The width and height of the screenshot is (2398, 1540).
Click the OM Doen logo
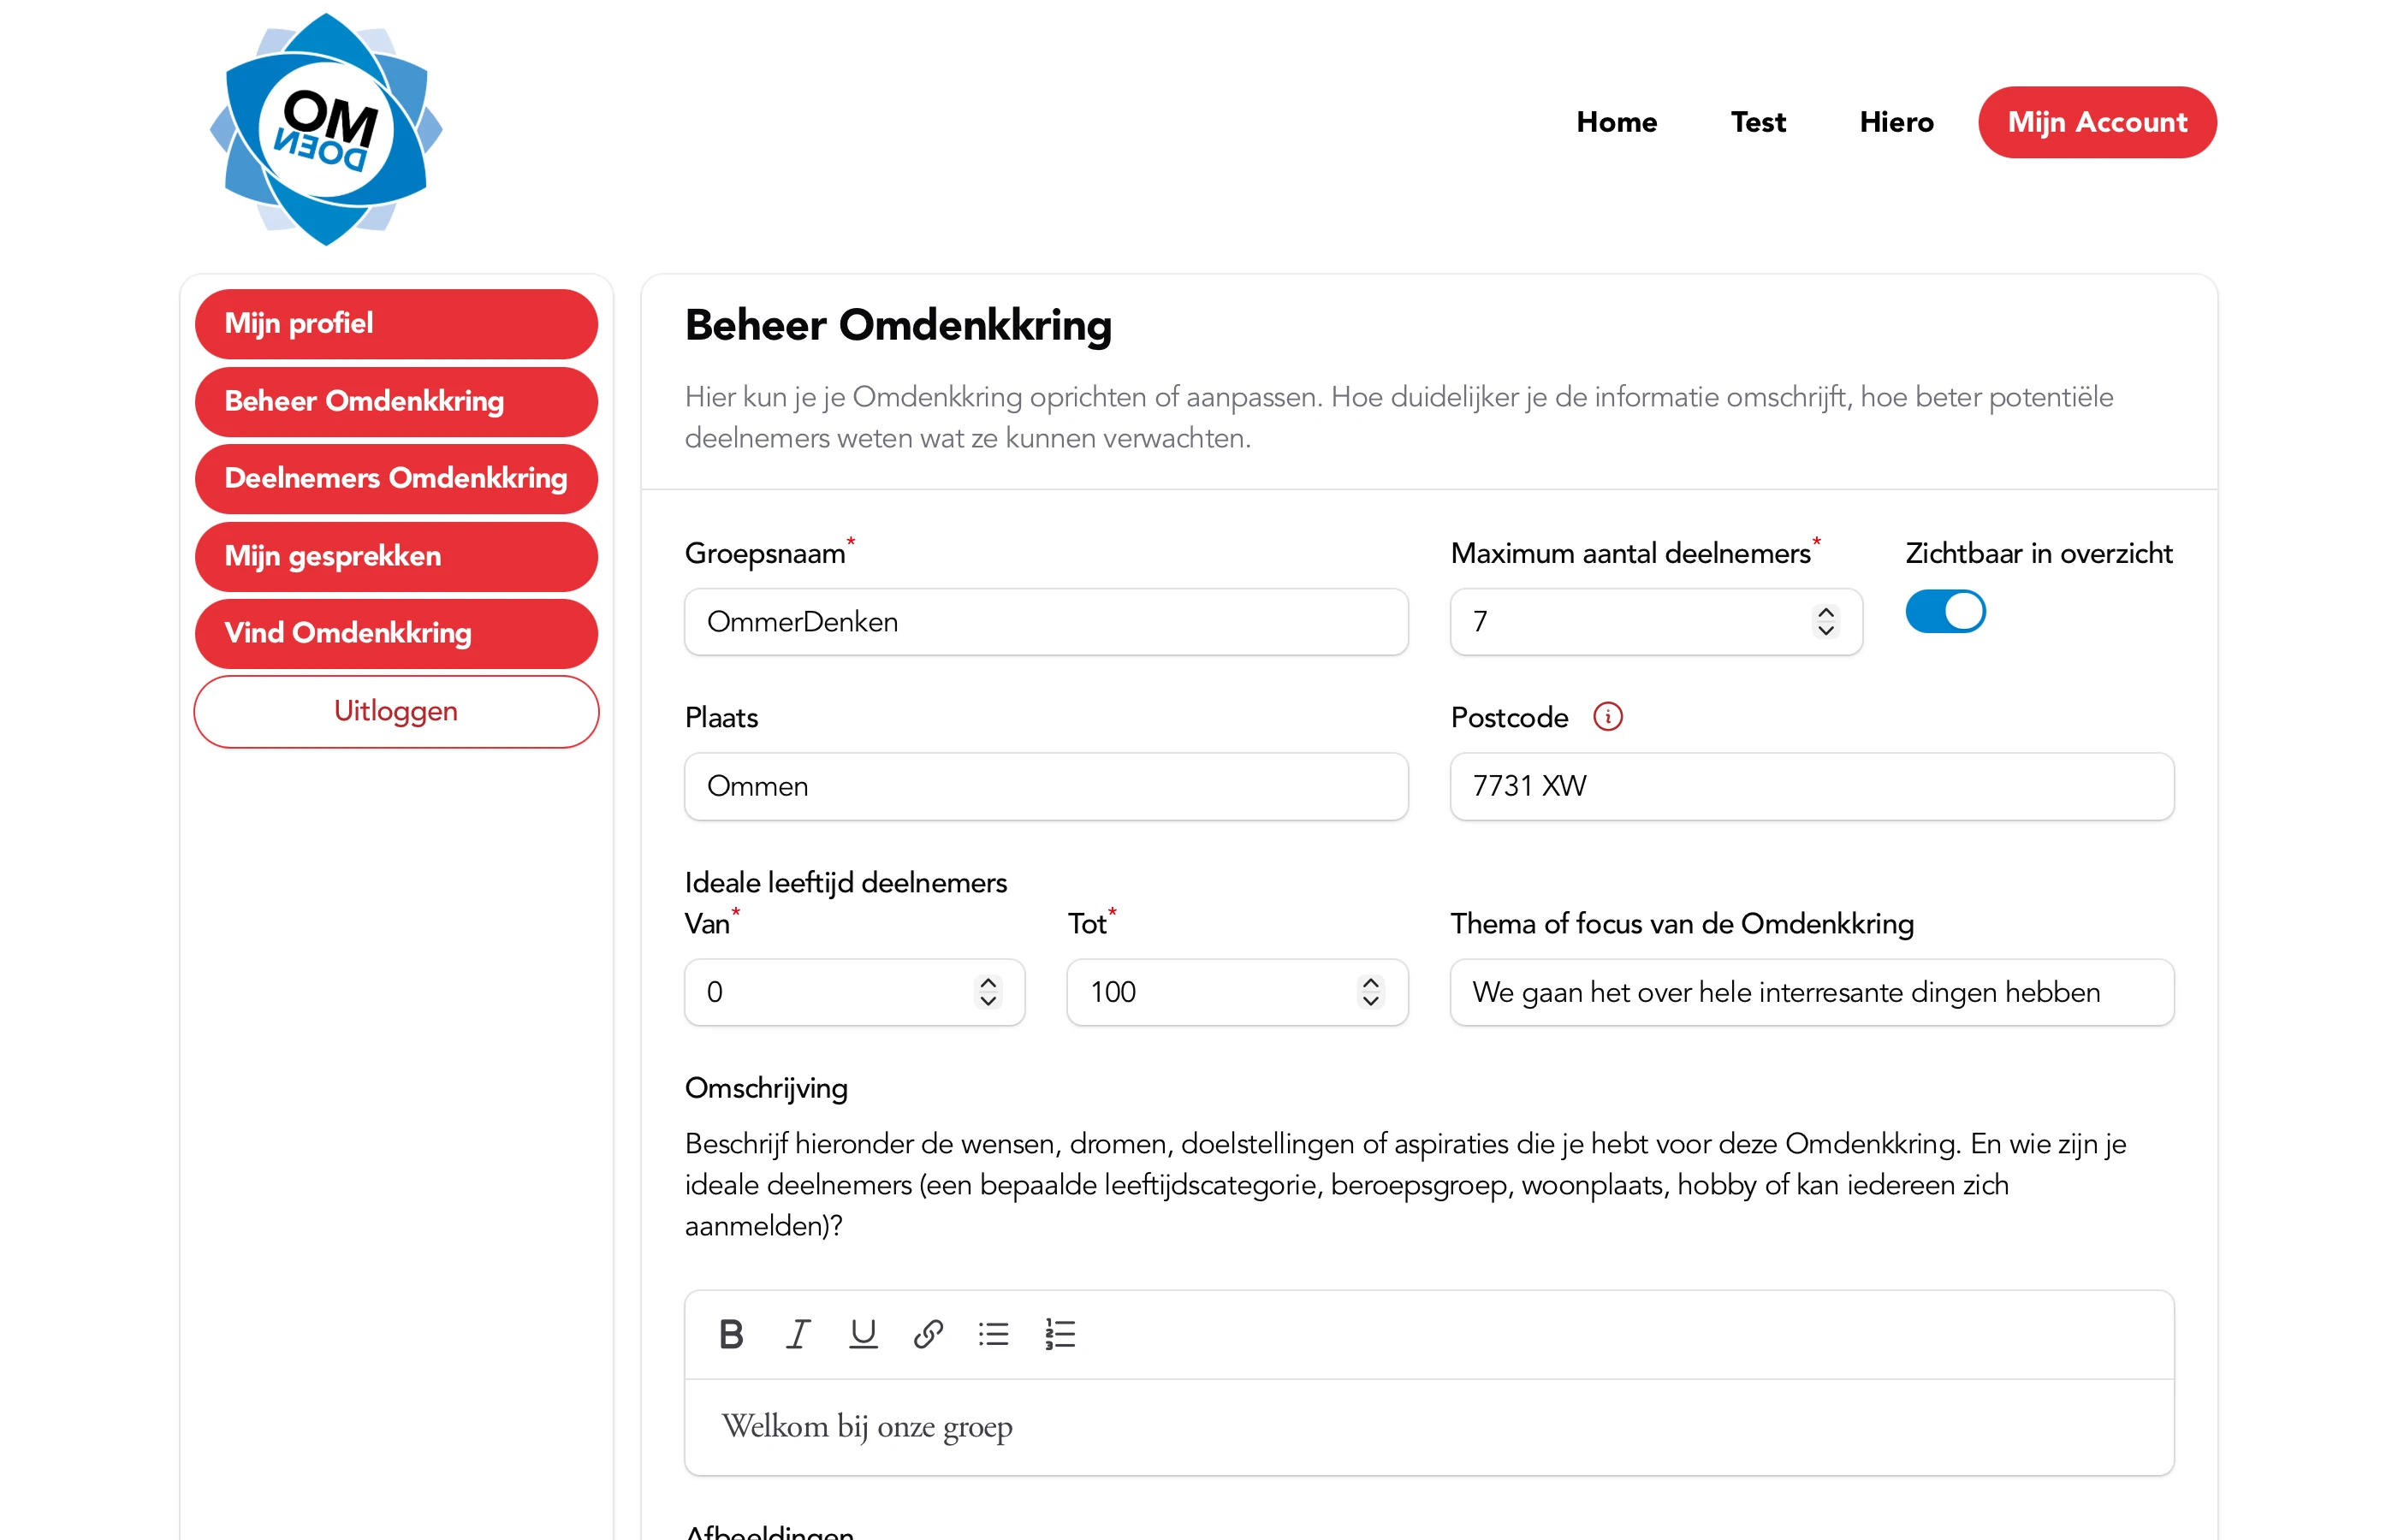[325, 130]
